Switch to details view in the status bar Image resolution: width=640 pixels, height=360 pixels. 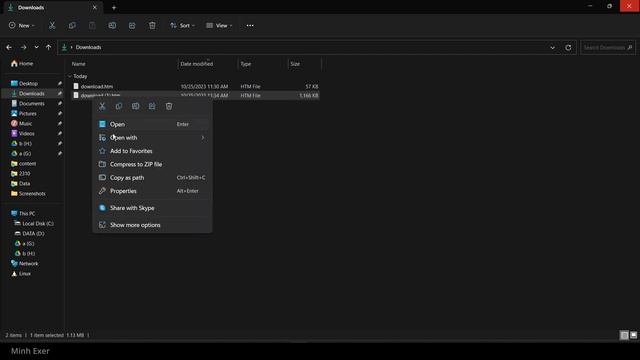[624, 335]
